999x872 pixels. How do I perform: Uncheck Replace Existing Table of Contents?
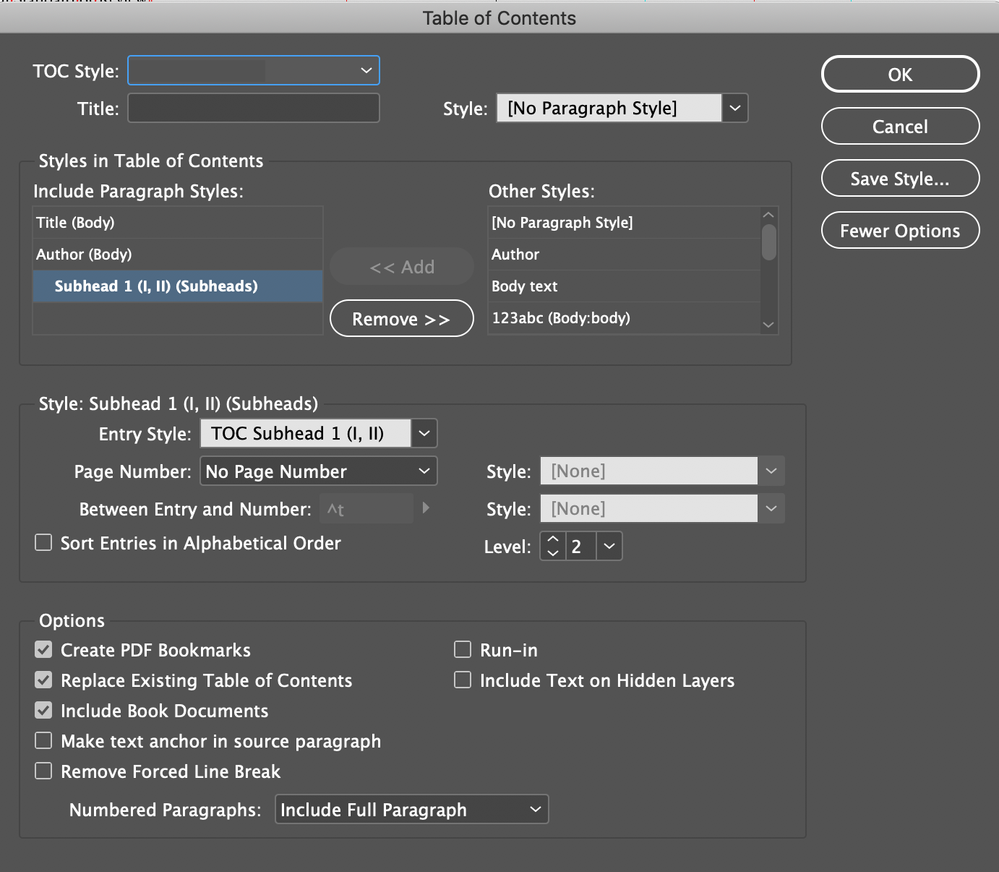pos(44,681)
